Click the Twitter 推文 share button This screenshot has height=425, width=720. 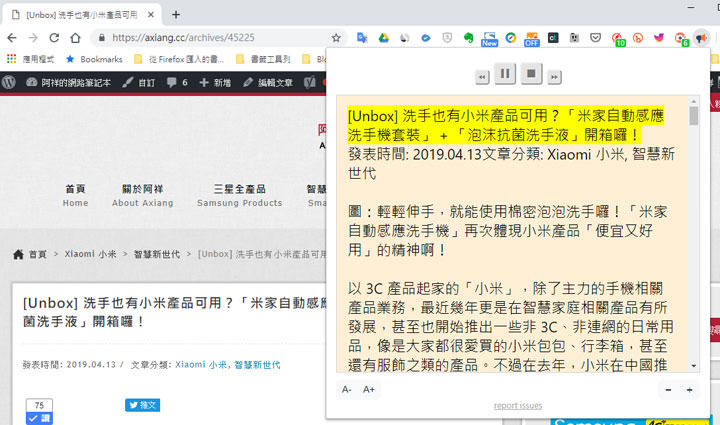[142, 405]
